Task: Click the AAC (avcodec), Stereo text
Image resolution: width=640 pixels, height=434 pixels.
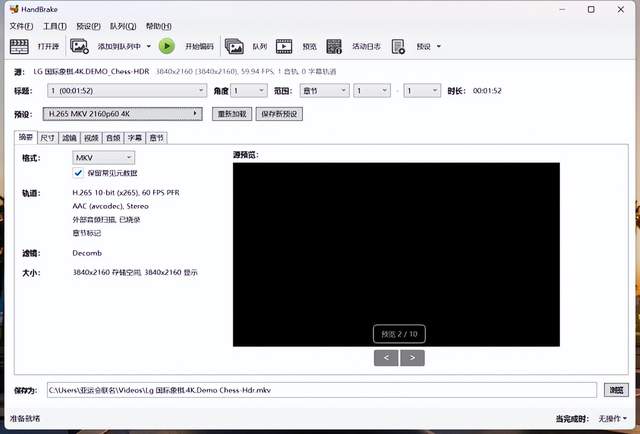Action: 111,206
